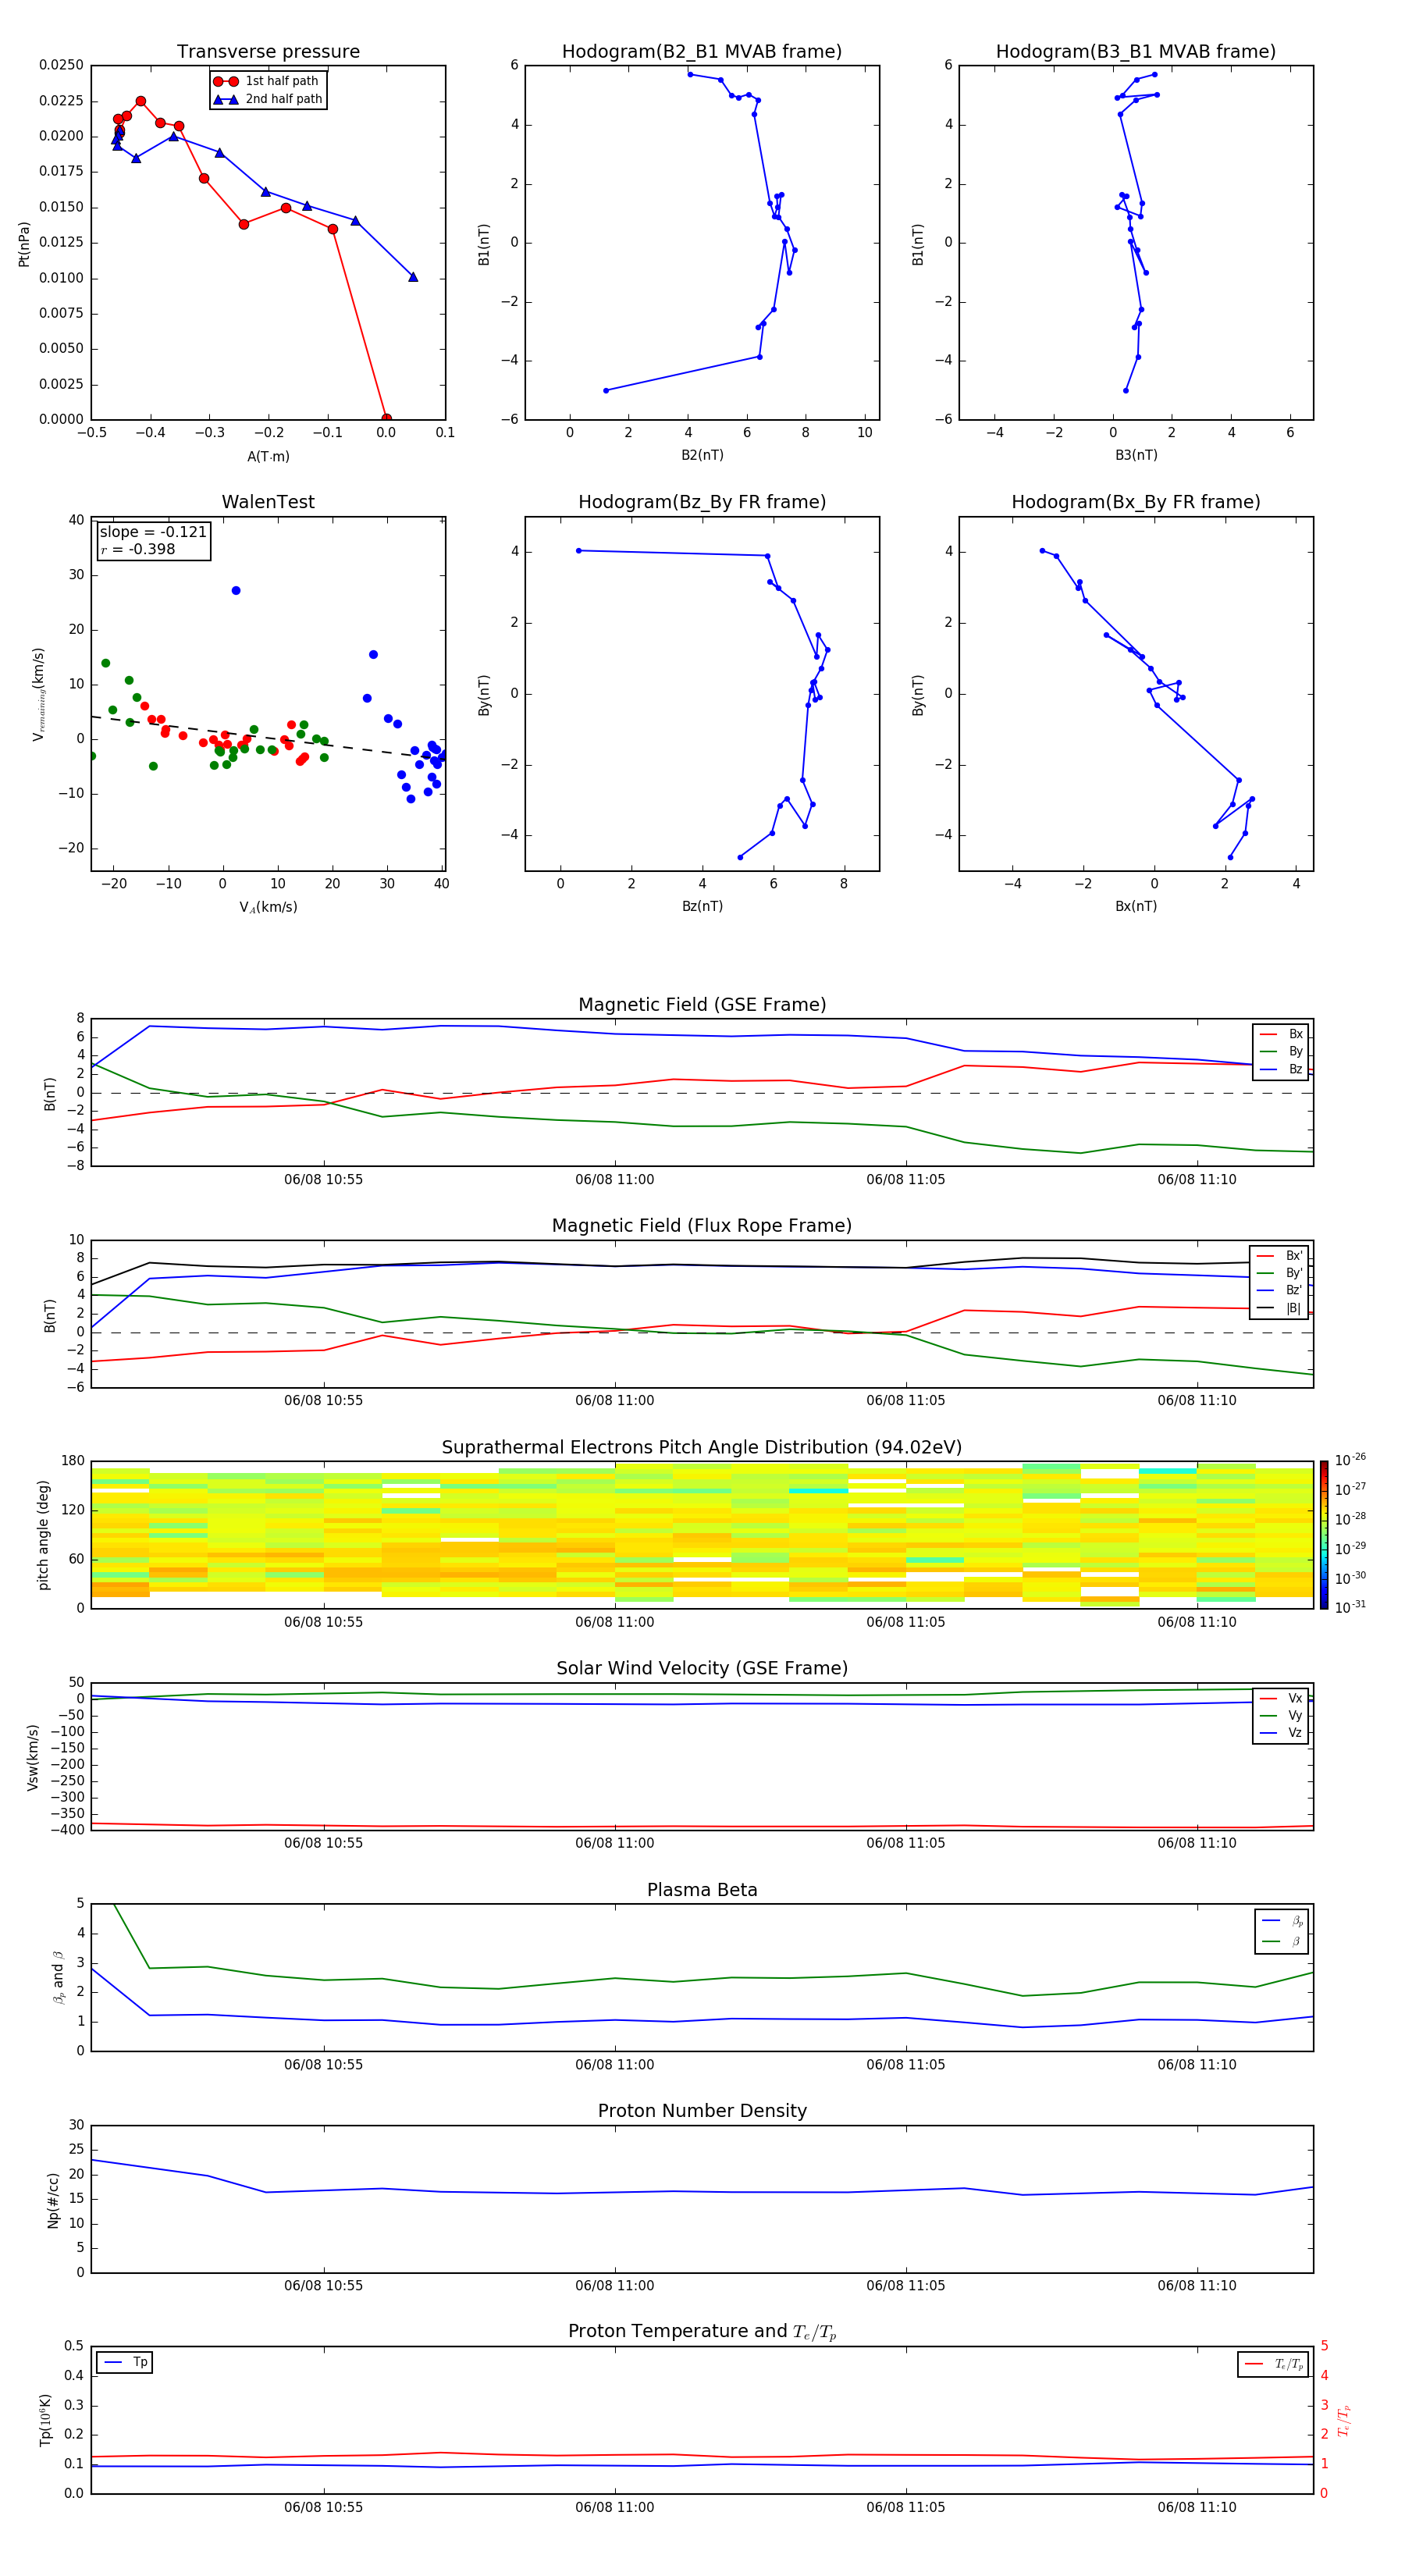Click the zero-pressure red point in Transverse pressure

(386, 419)
